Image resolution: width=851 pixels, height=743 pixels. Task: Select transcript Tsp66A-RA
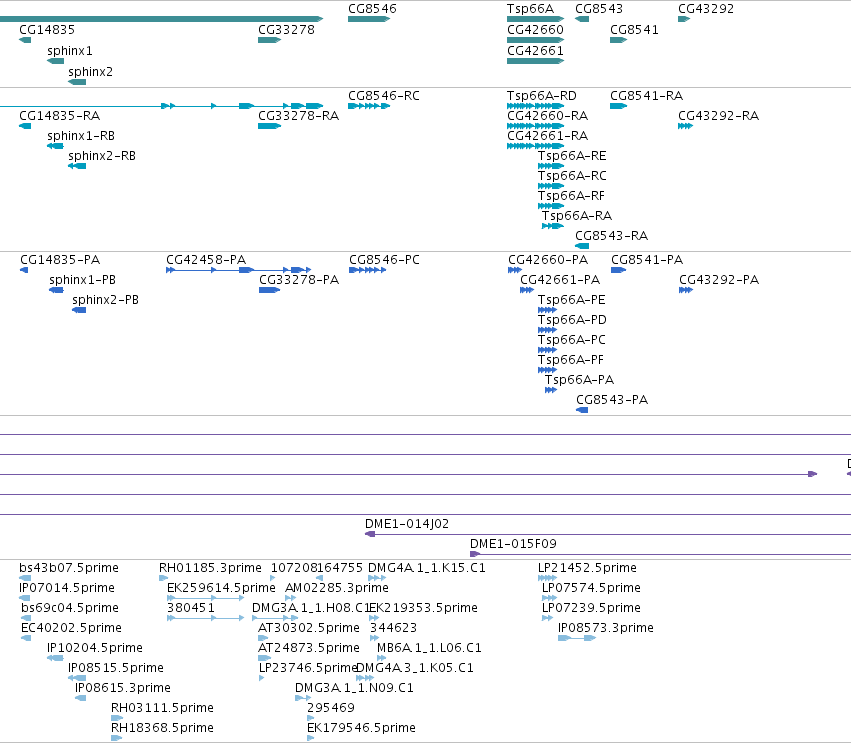point(552,226)
